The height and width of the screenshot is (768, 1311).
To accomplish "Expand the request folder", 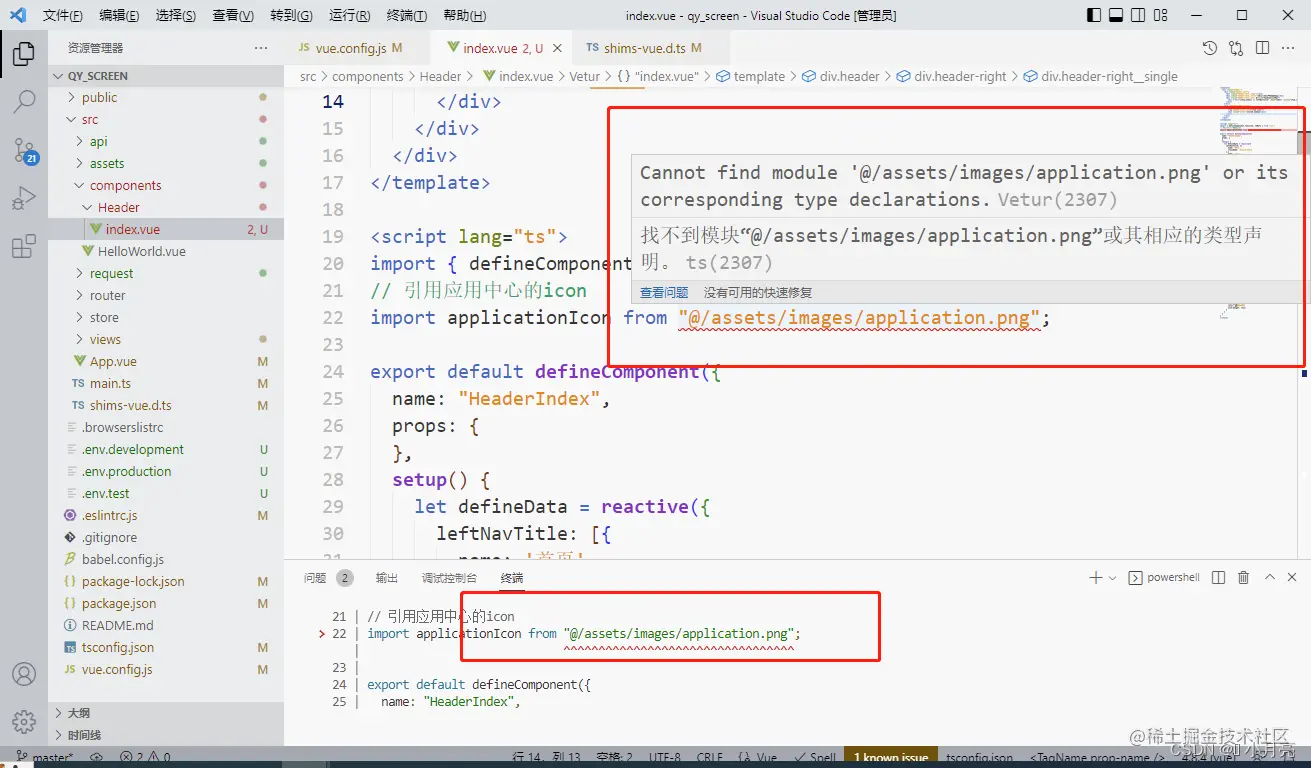I will pyautogui.click(x=166, y=273).
